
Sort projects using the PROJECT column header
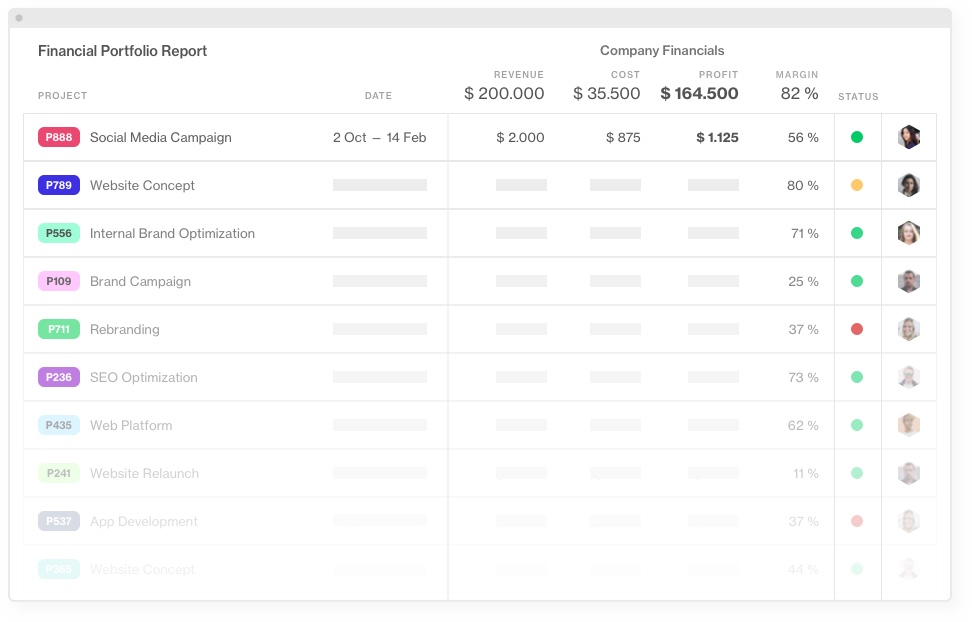[x=62, y=96]
